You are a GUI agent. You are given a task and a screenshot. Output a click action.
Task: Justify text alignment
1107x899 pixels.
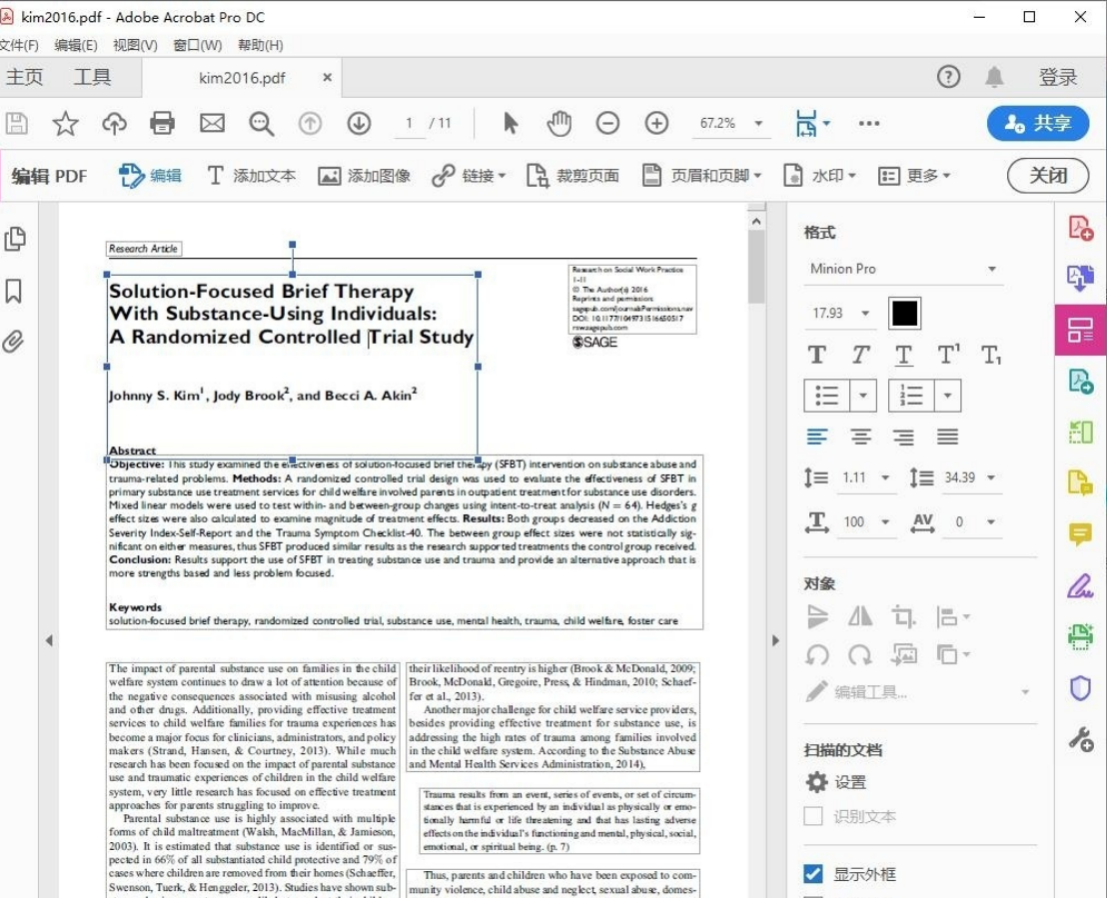pyautogui.click(x=947, y=437)
